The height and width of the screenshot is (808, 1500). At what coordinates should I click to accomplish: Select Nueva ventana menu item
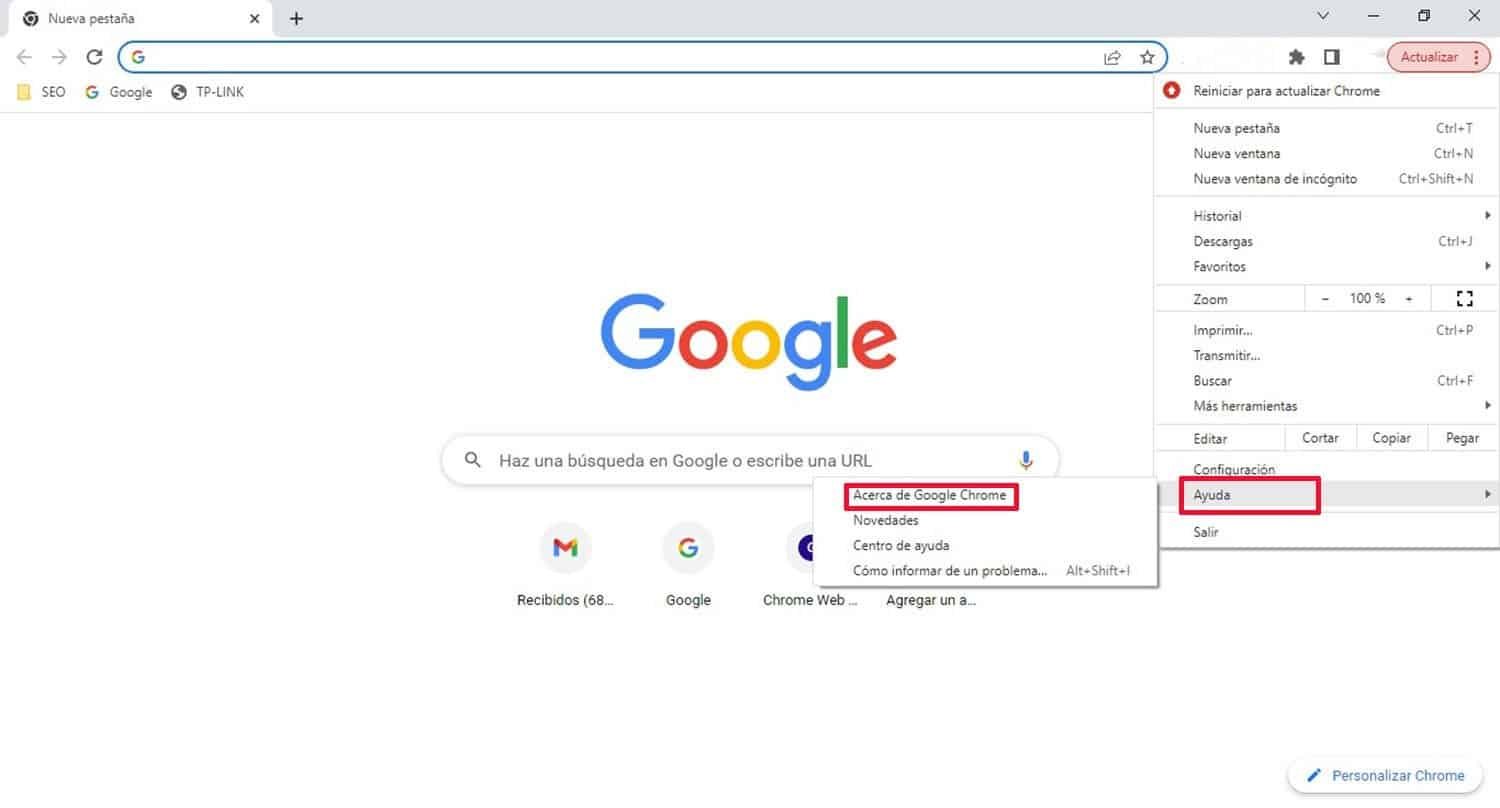coord(1326,153)
